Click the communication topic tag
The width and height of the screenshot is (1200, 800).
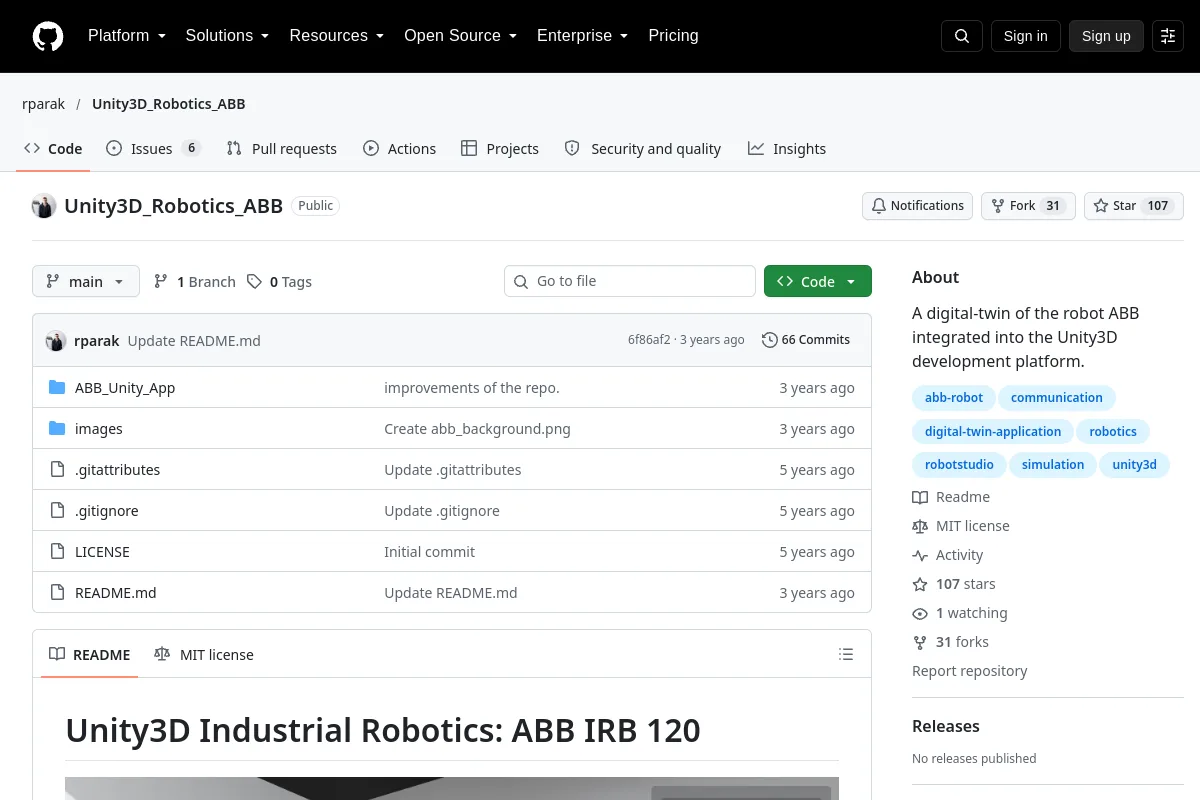click(1057, 398)
